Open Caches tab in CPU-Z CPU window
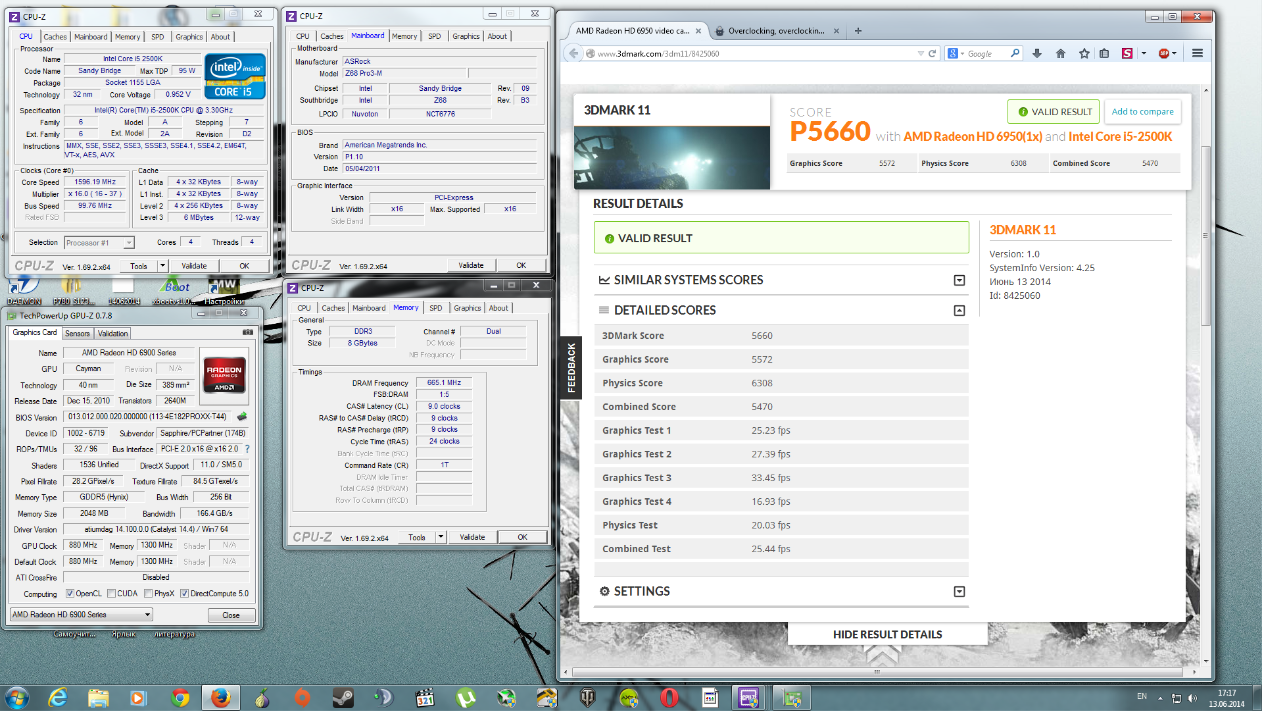 pyautogui.click(x=55, y=37)
